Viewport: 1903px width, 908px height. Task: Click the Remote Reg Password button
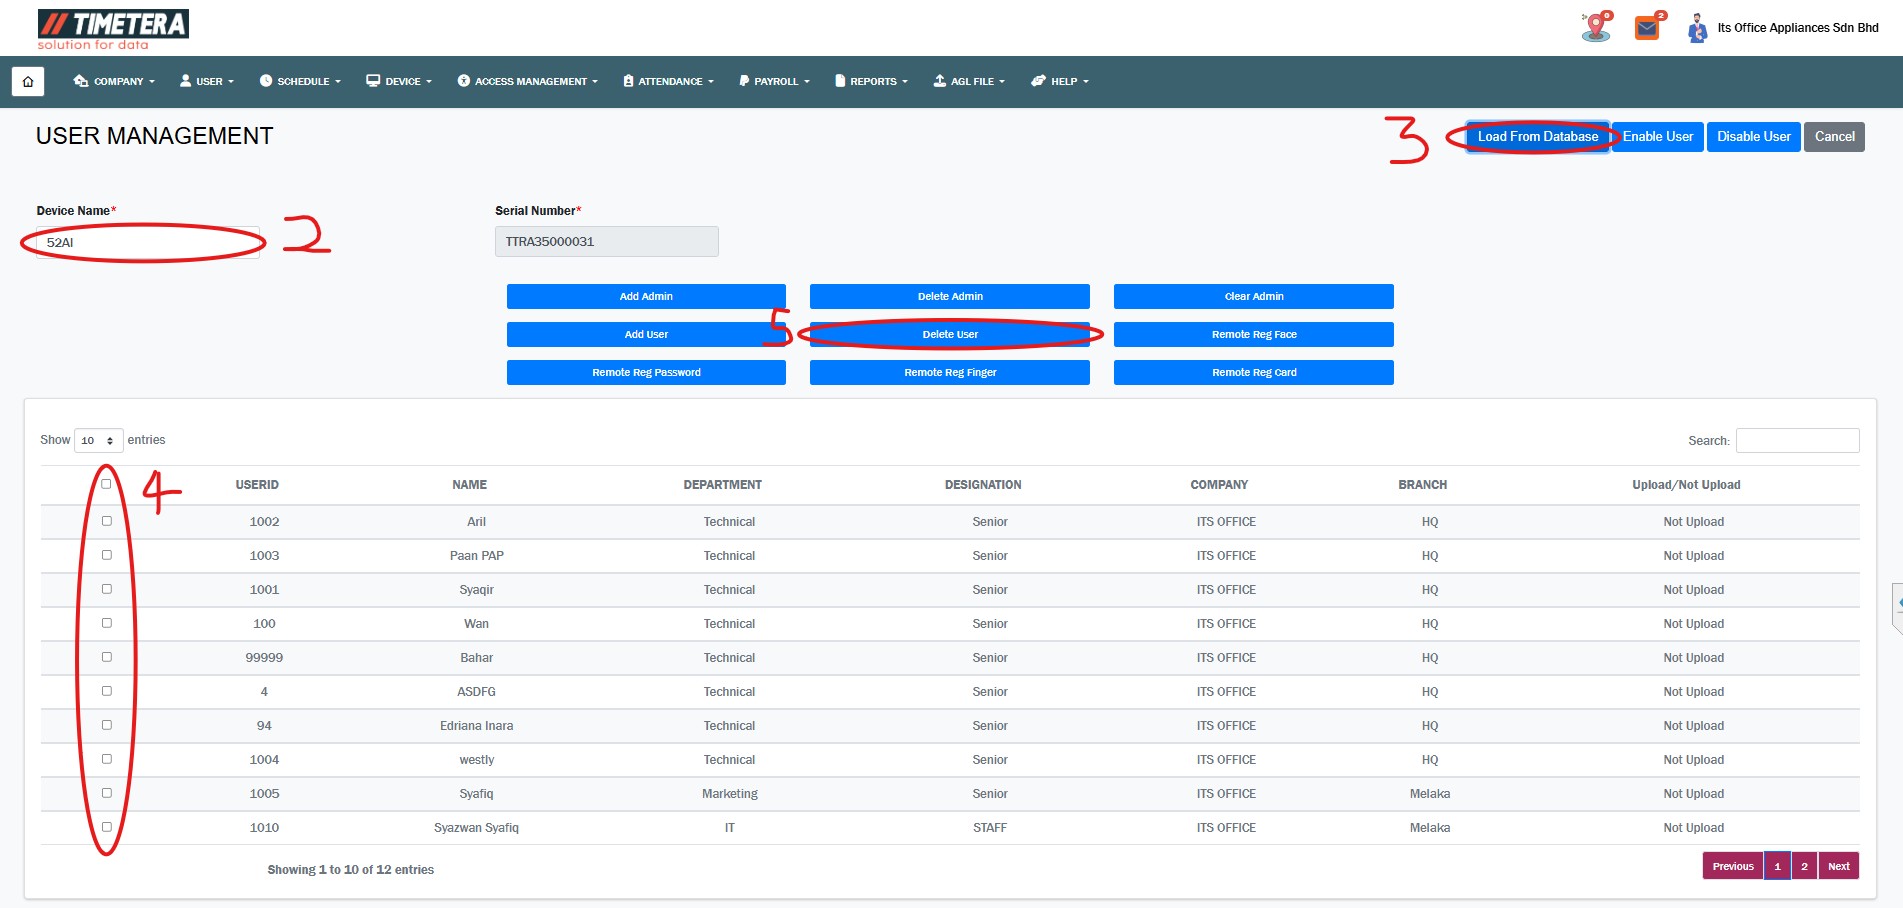[x=646, y=372]
